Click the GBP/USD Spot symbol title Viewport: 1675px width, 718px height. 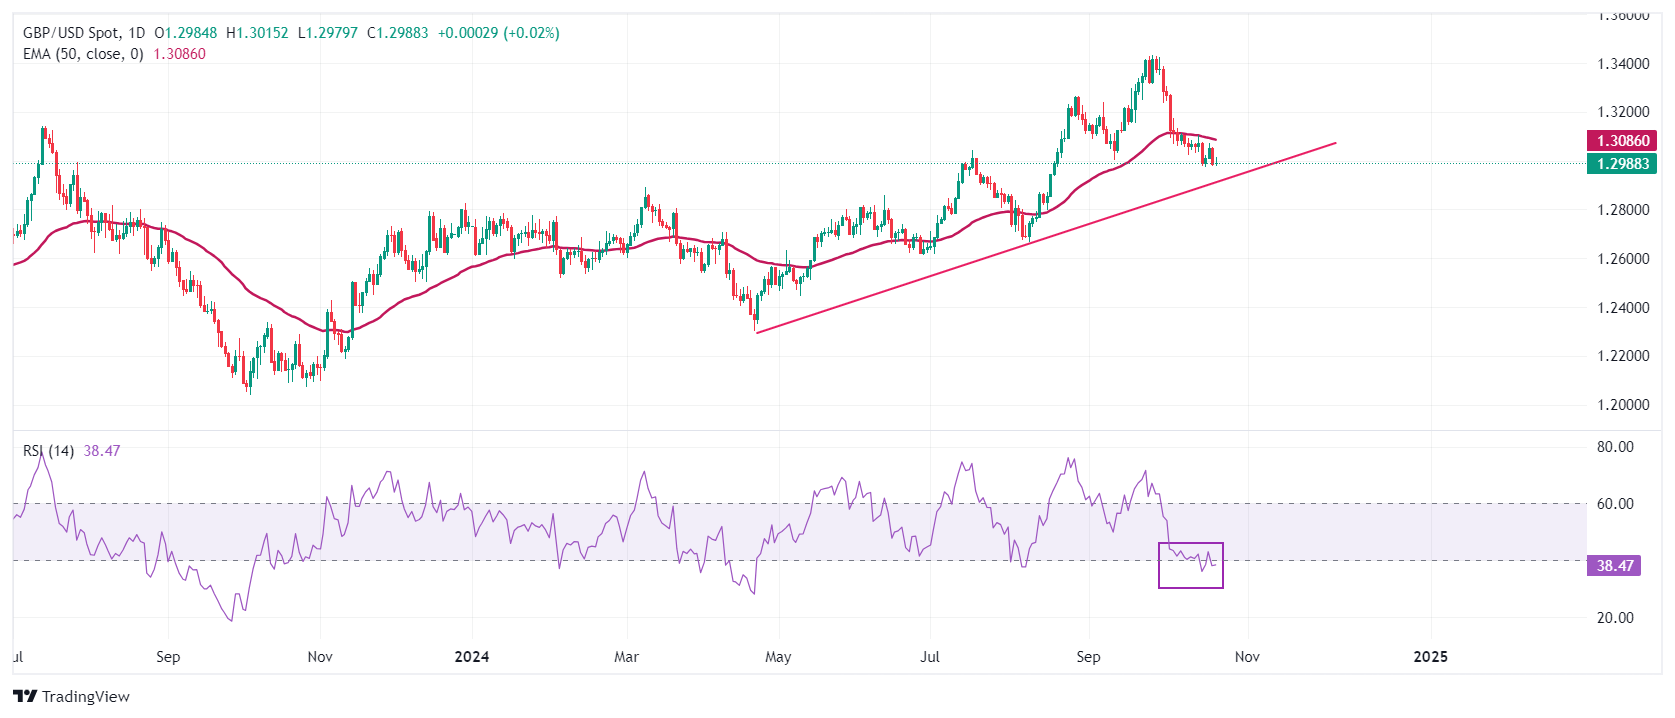70,33
